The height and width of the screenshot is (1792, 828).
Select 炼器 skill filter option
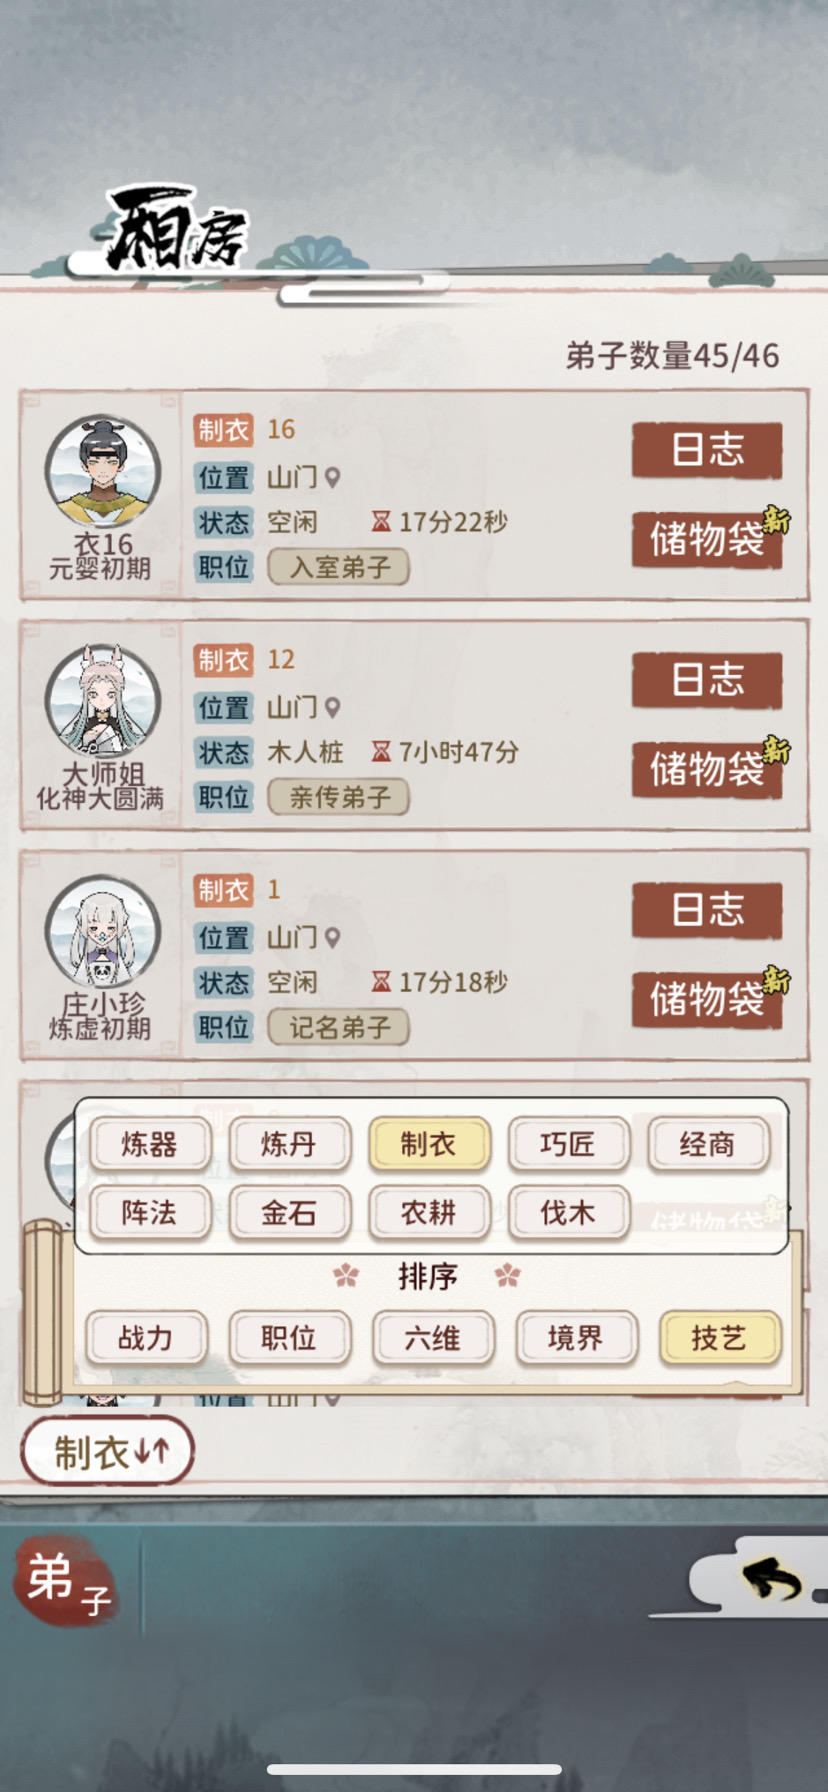[x=150, y=1145]
